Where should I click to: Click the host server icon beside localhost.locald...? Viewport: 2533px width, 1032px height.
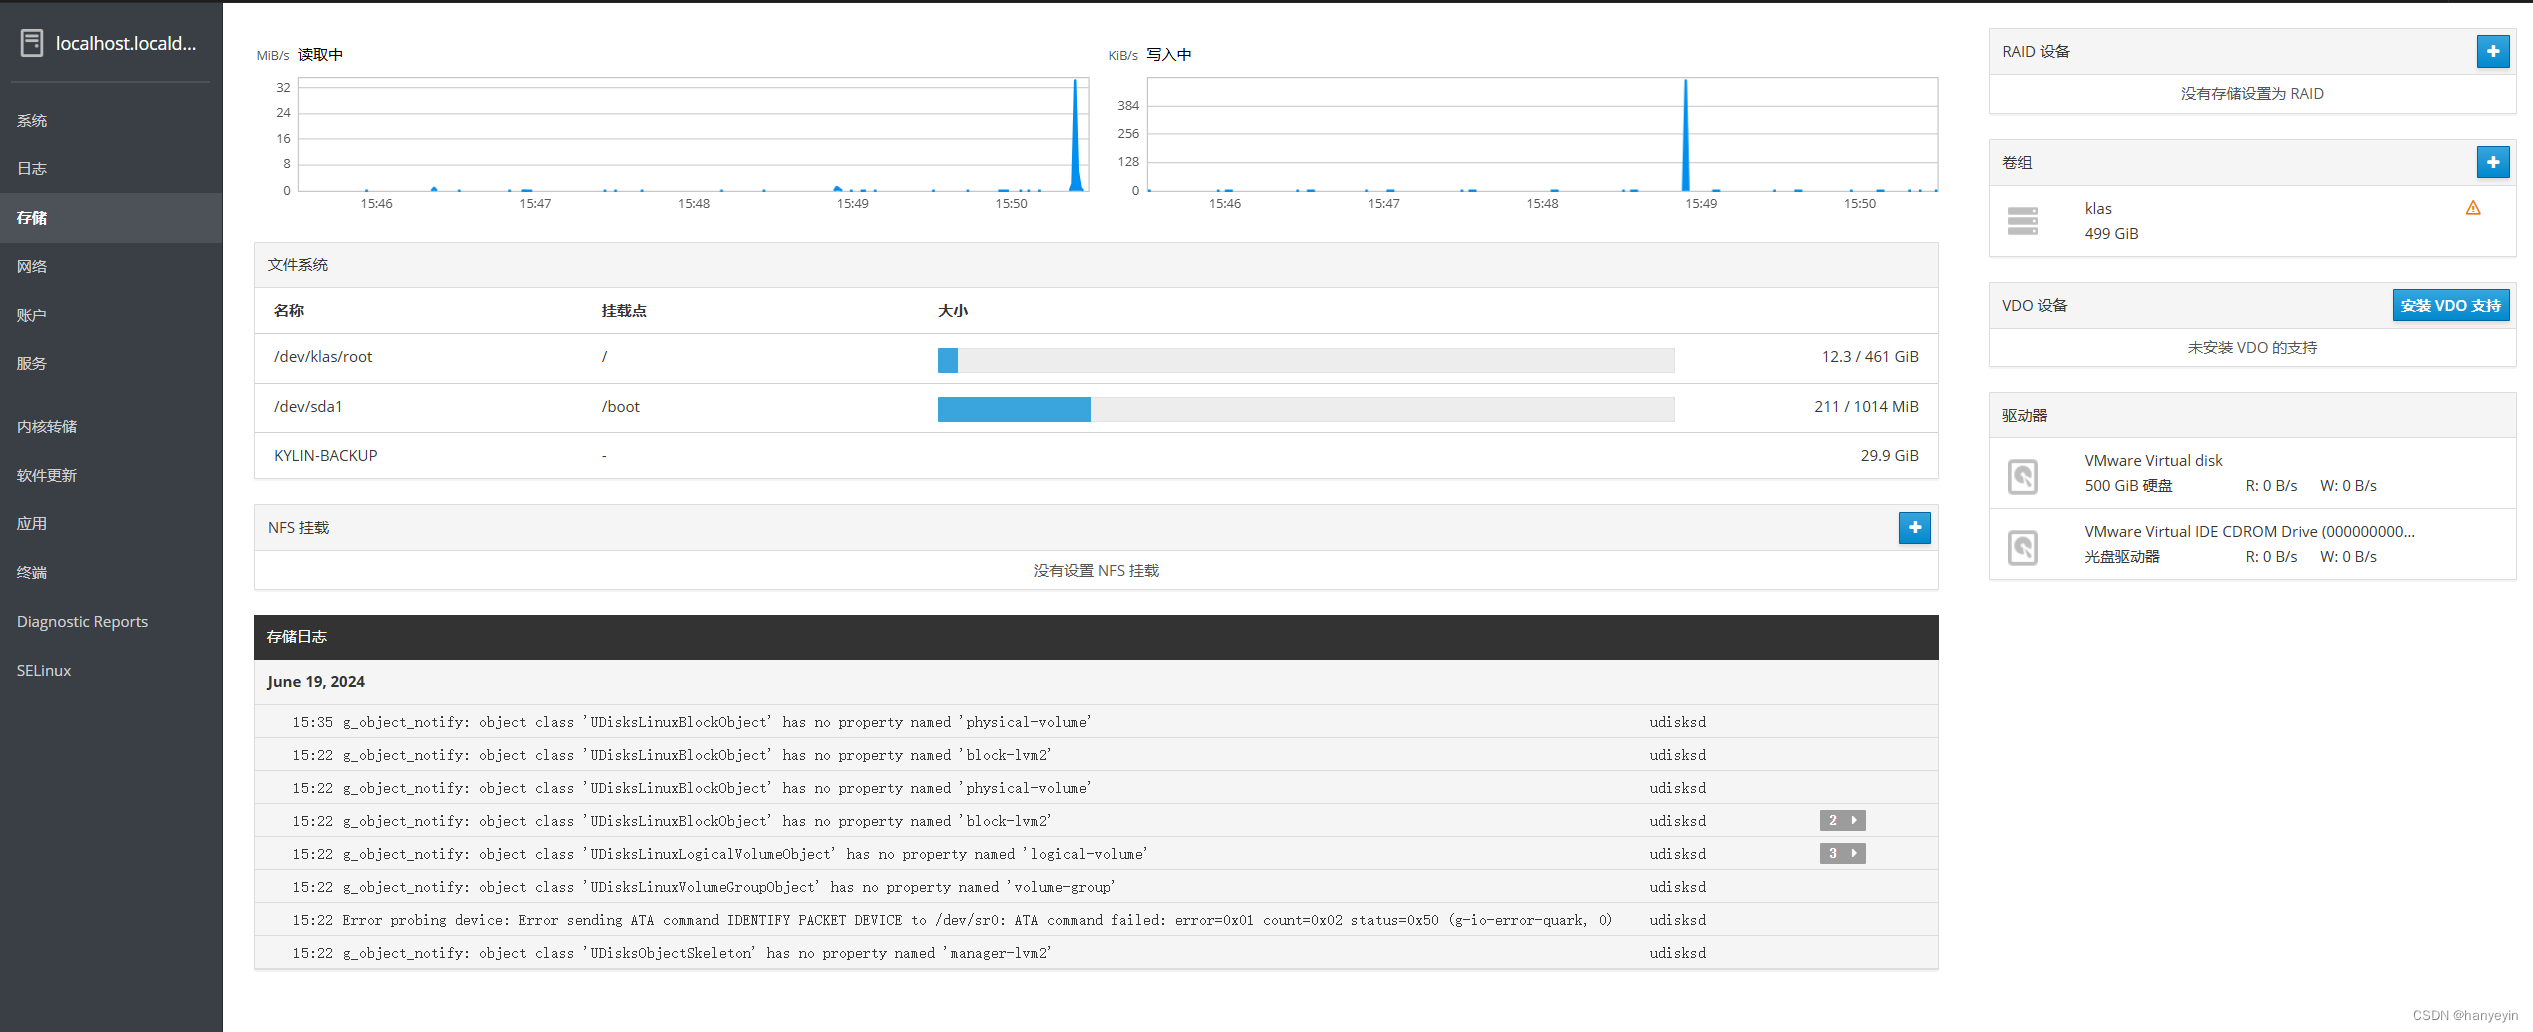[32, 43]
